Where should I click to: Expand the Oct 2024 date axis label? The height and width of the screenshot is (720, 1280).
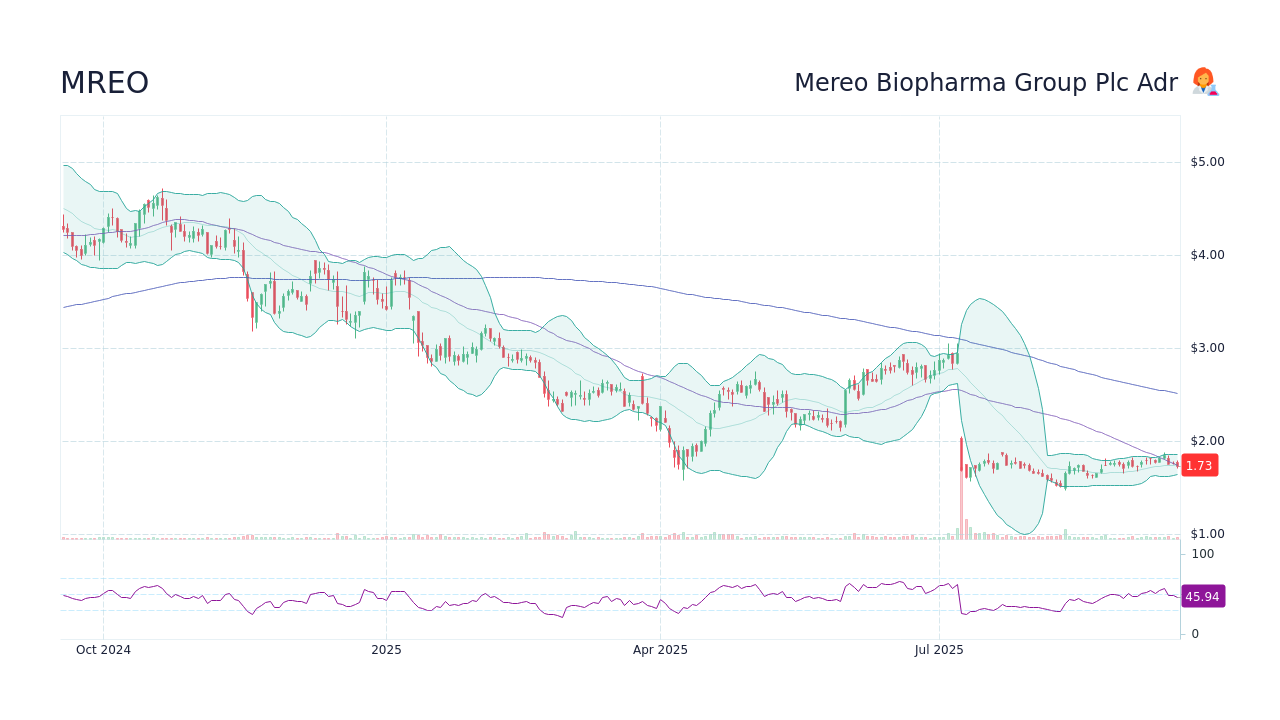(x=103, y=650)
